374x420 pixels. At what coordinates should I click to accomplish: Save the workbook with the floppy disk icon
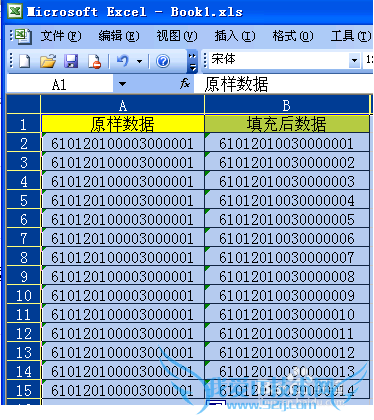pos(71,61)
